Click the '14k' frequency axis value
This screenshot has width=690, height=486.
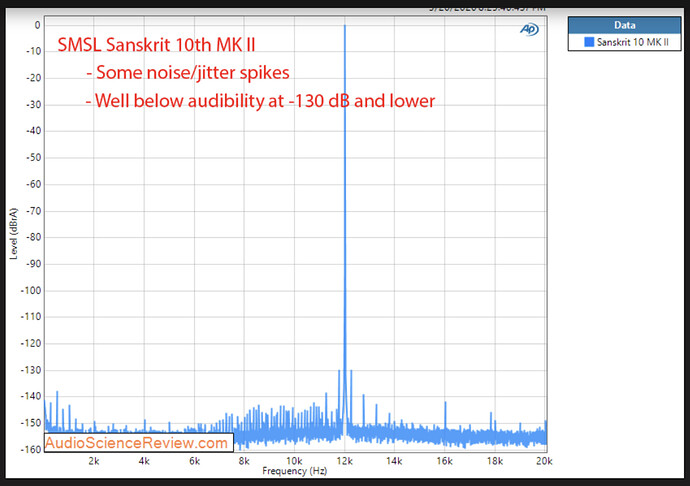[394, 461]
